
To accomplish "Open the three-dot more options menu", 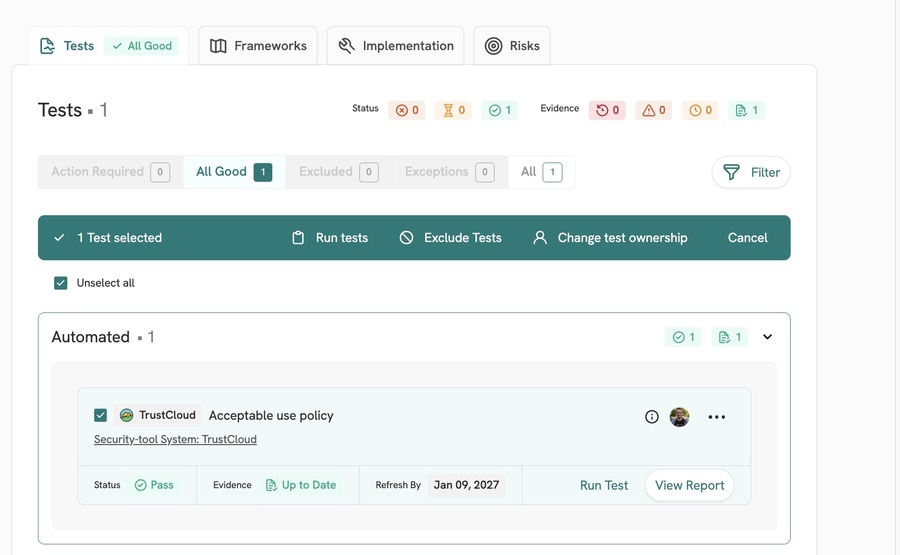I will (x=716, y=417).
